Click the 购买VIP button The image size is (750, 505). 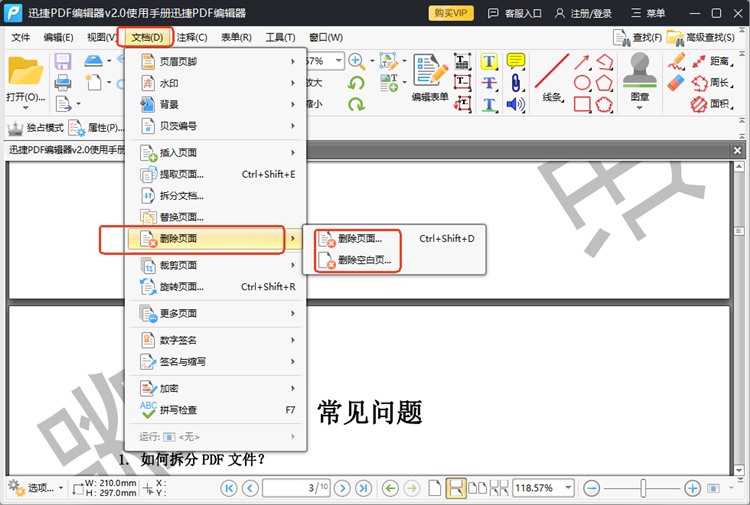[451, 13]
